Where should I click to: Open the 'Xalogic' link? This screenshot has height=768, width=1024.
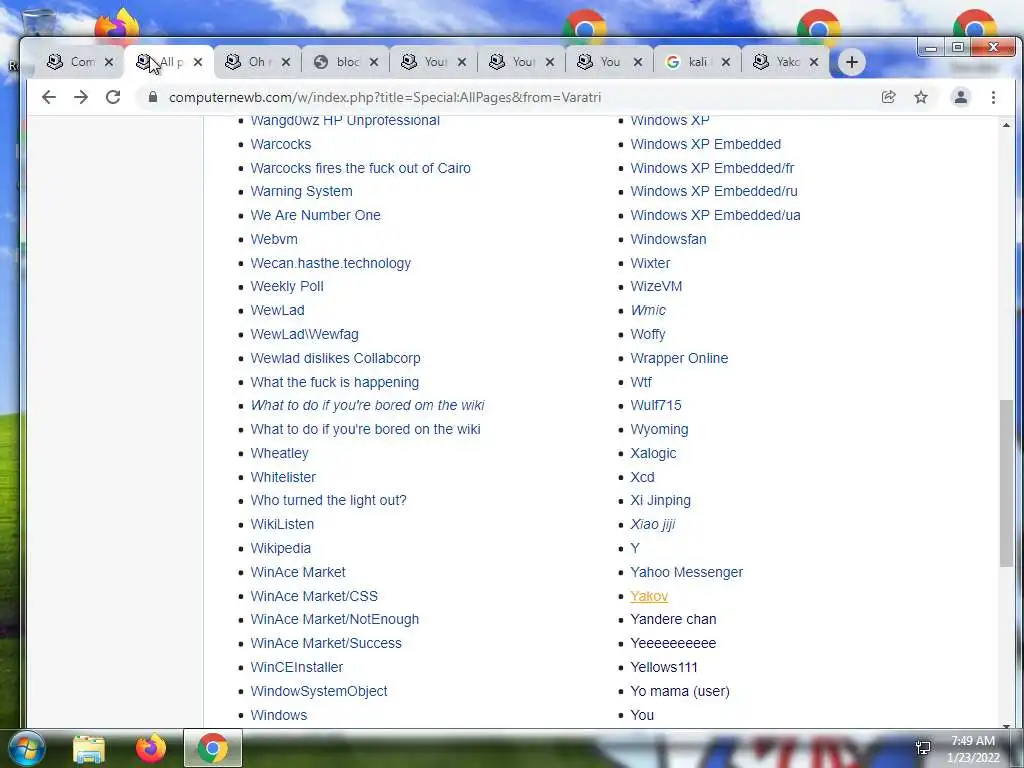pyautogui.click(x=653, y=453)
